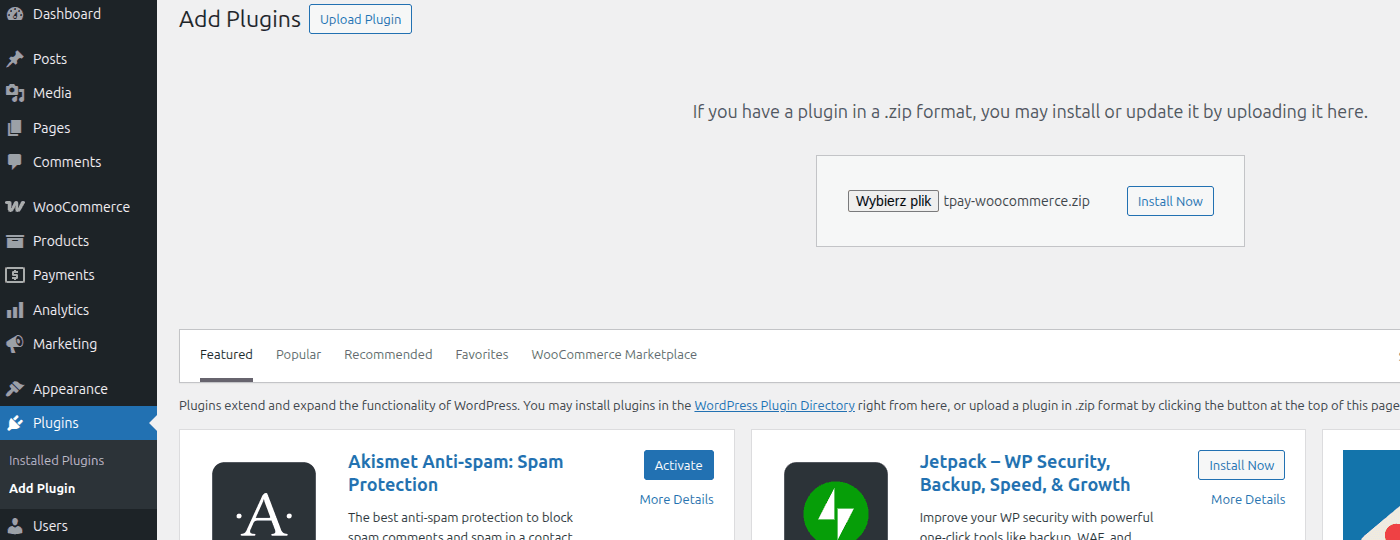Click the Analytics bar chart icon

pos(15,310)
